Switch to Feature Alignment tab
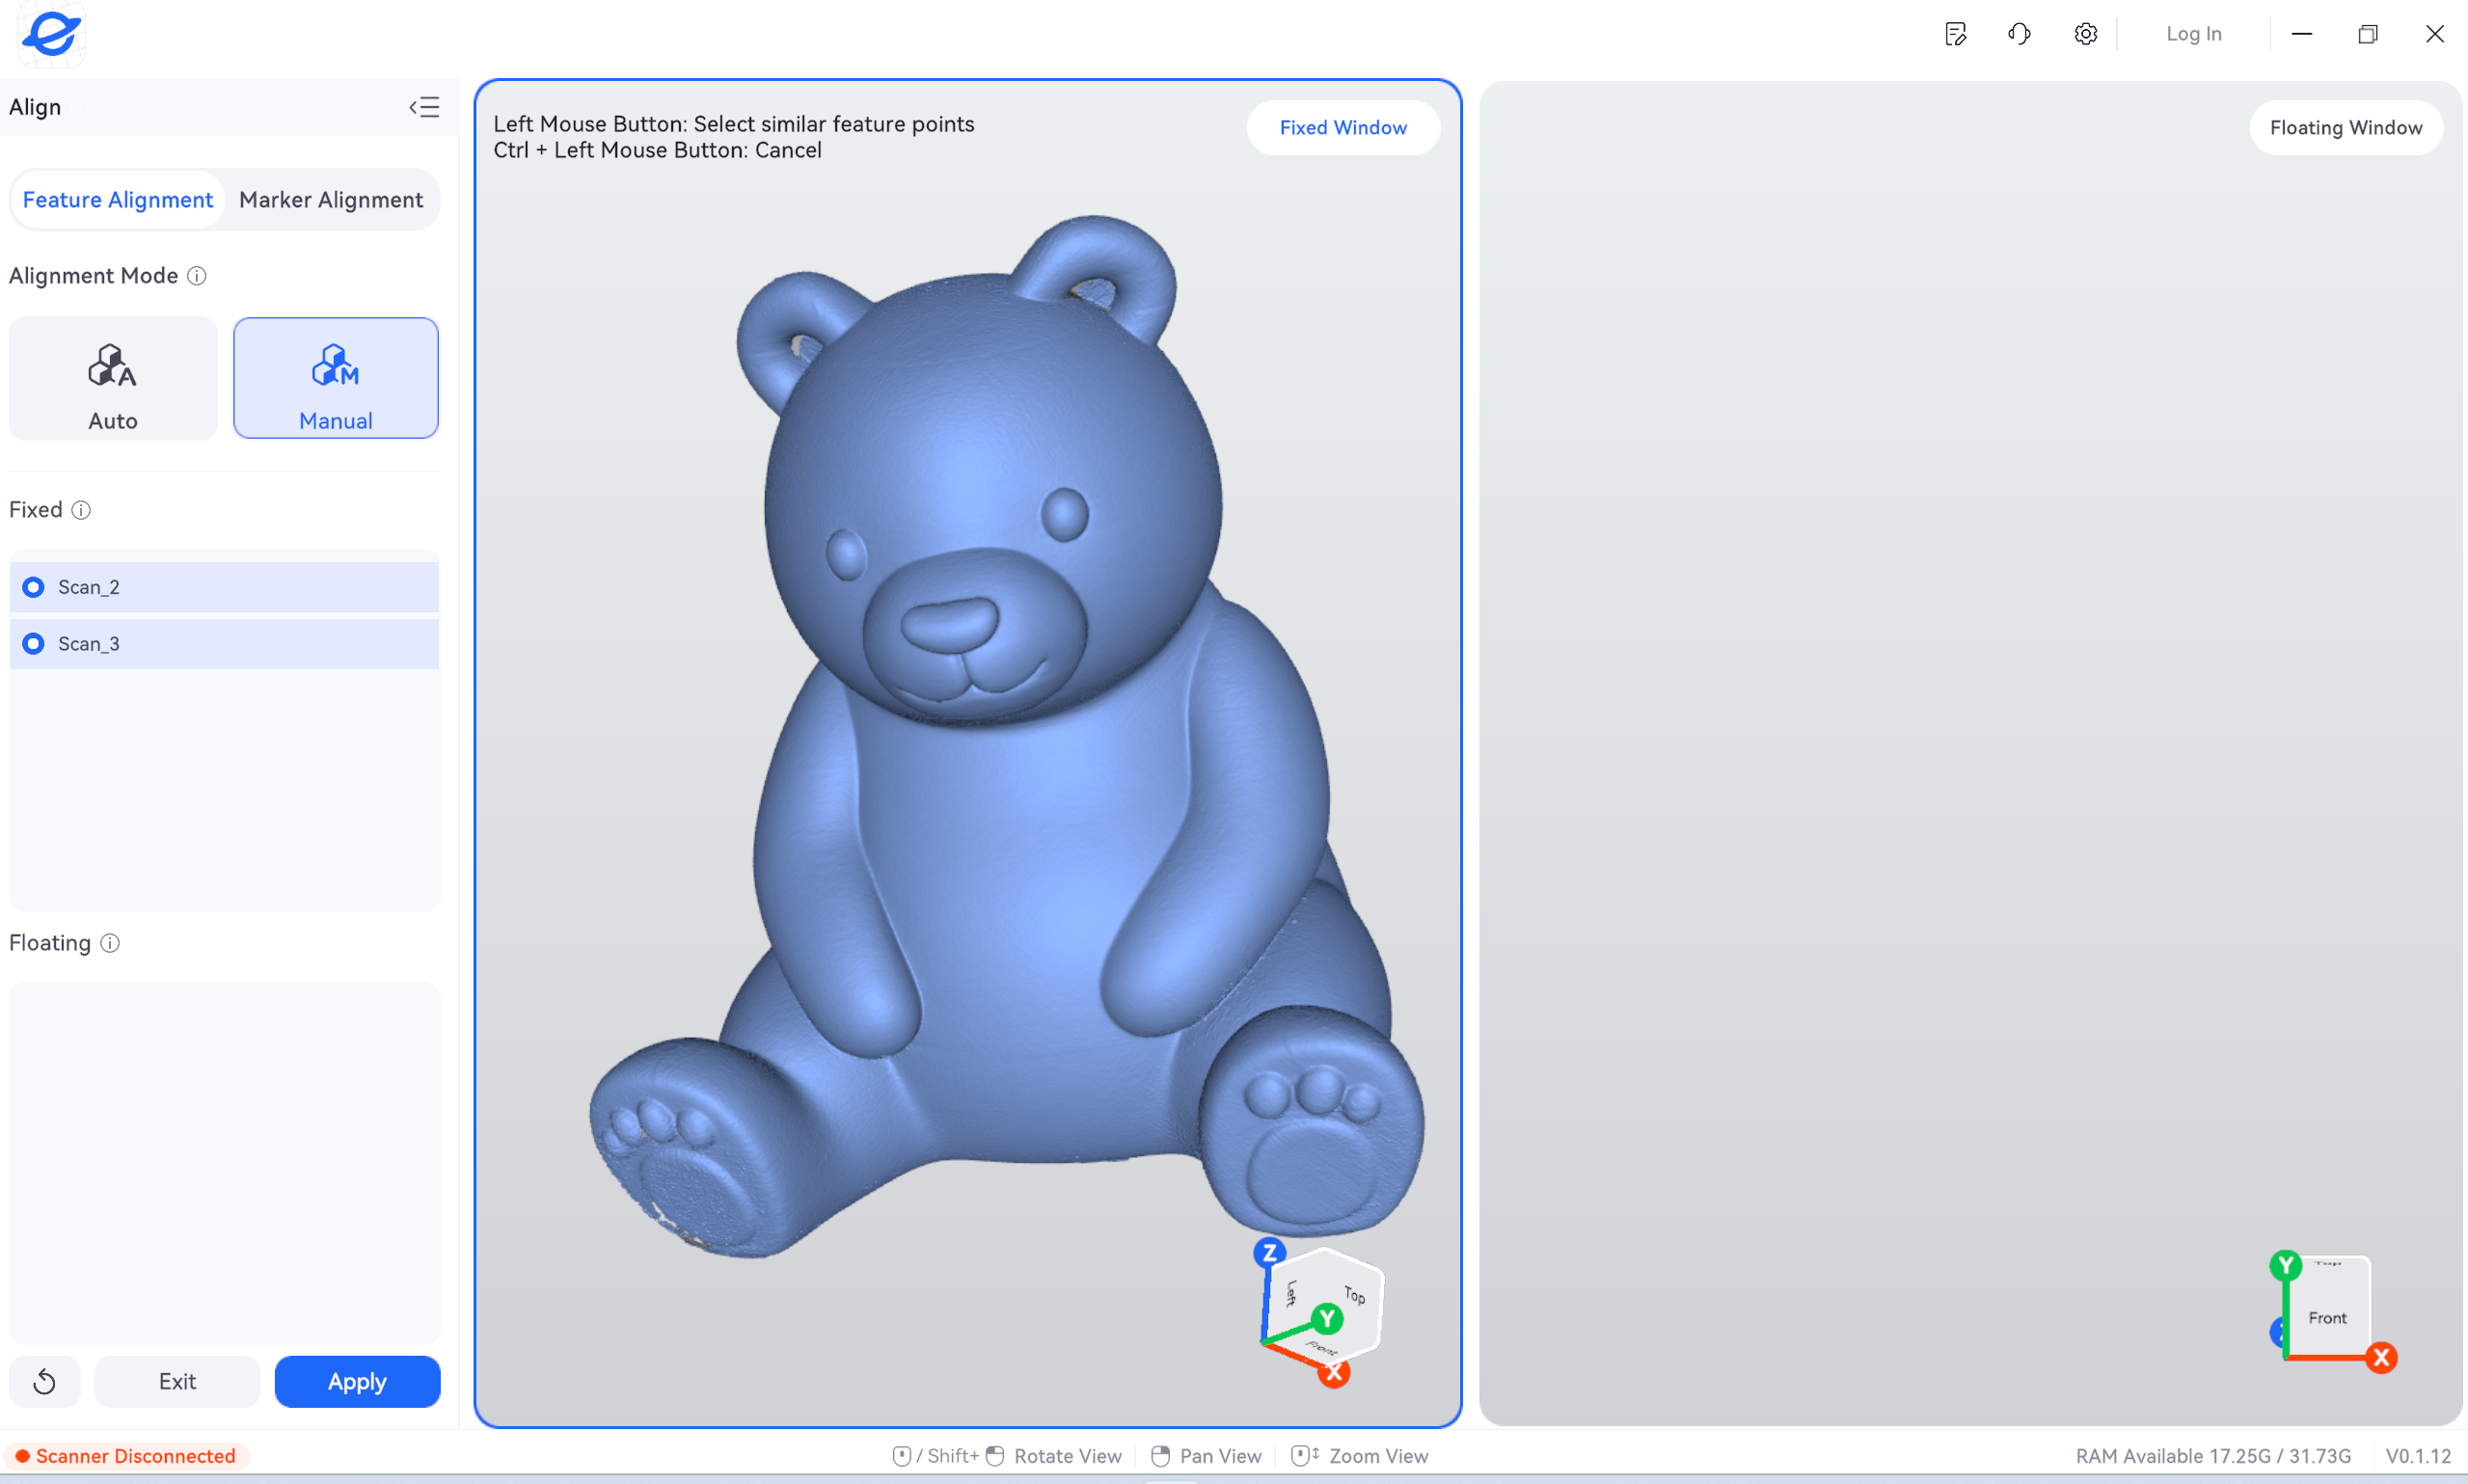Image resolution: width=2468 pixels, height=1484 pixels. [x=117, y=200]
